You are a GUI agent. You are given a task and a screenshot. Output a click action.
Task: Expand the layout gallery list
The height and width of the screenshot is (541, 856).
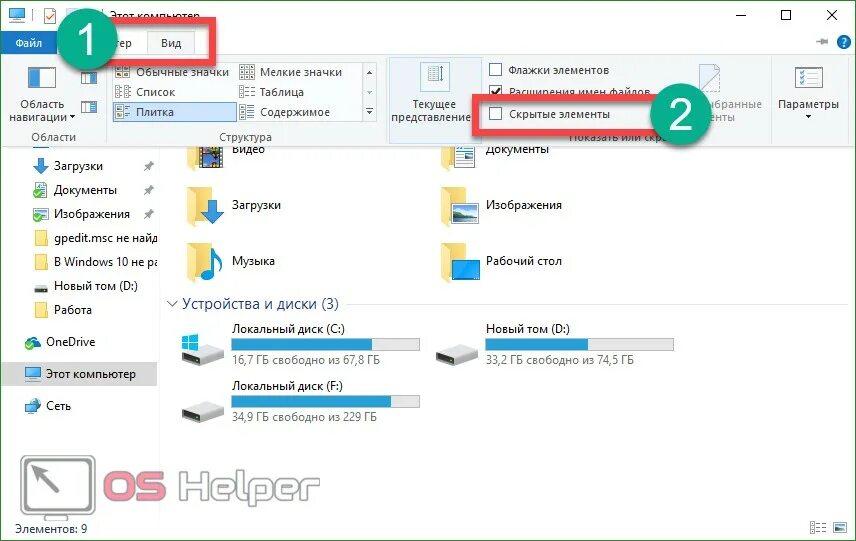pos(370,112)
